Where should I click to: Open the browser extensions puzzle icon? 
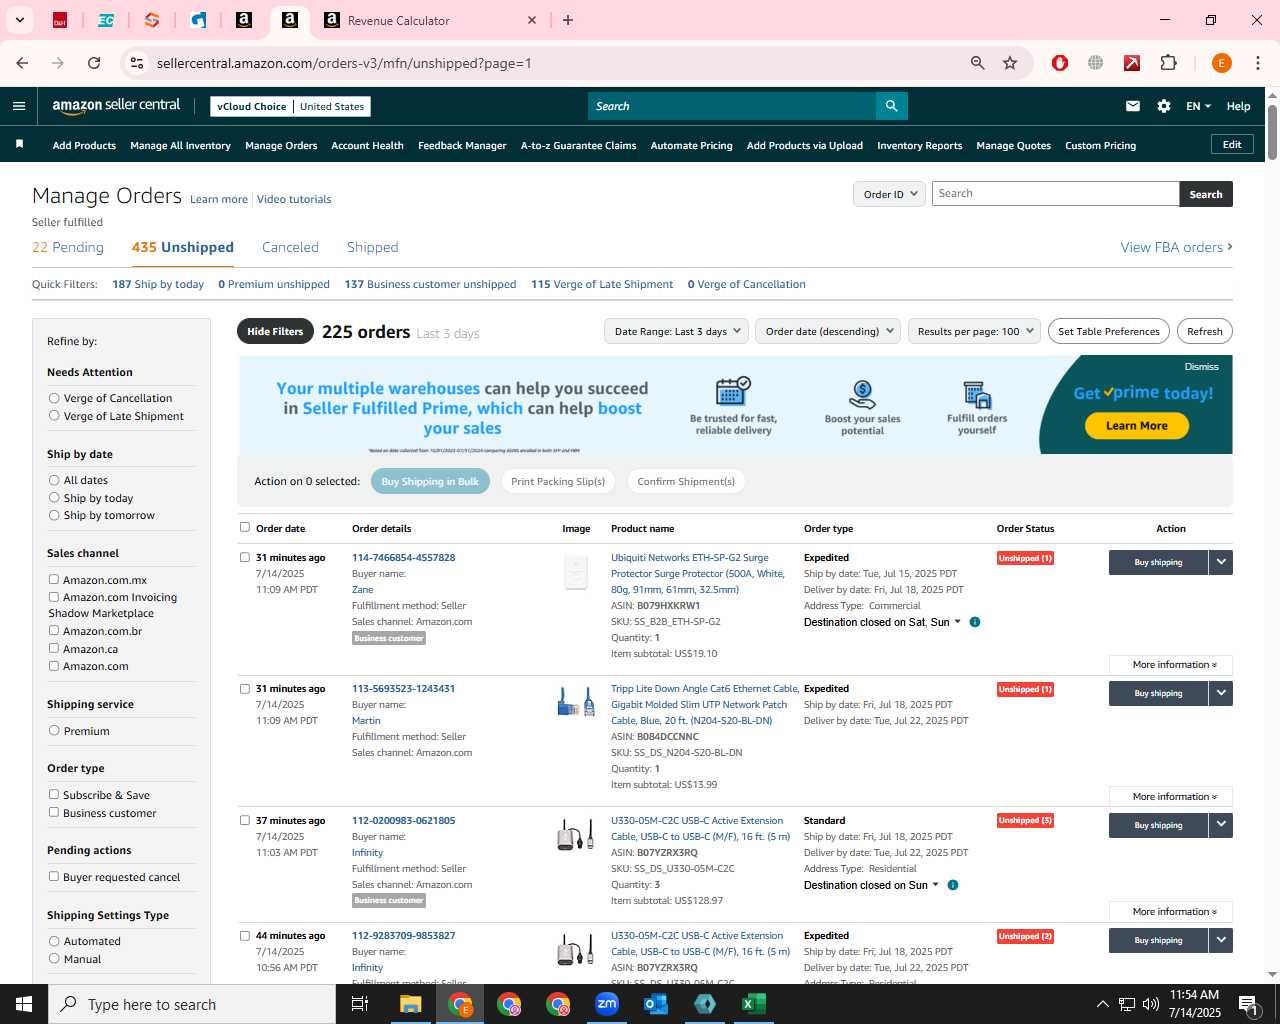point(1168,63)
